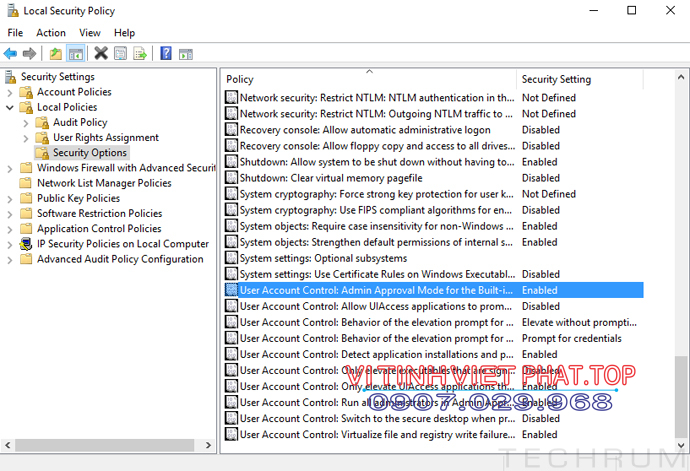
Task: Open Properties via toolbar icon
Action: (x=120, y=53)
